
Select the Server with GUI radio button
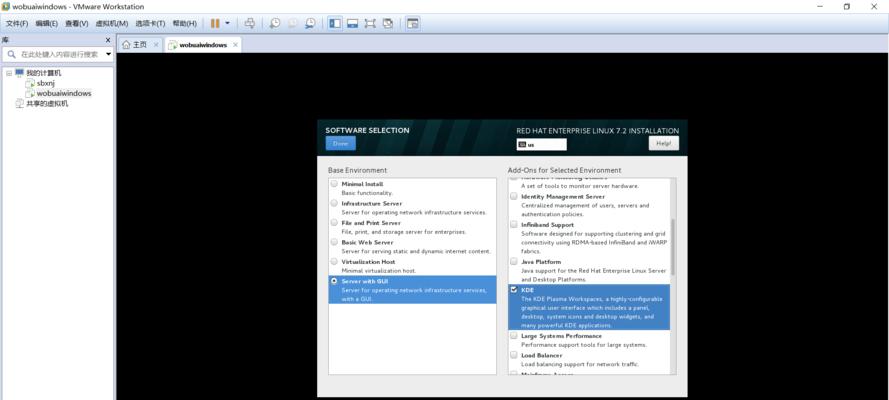[x=334, y=281]
